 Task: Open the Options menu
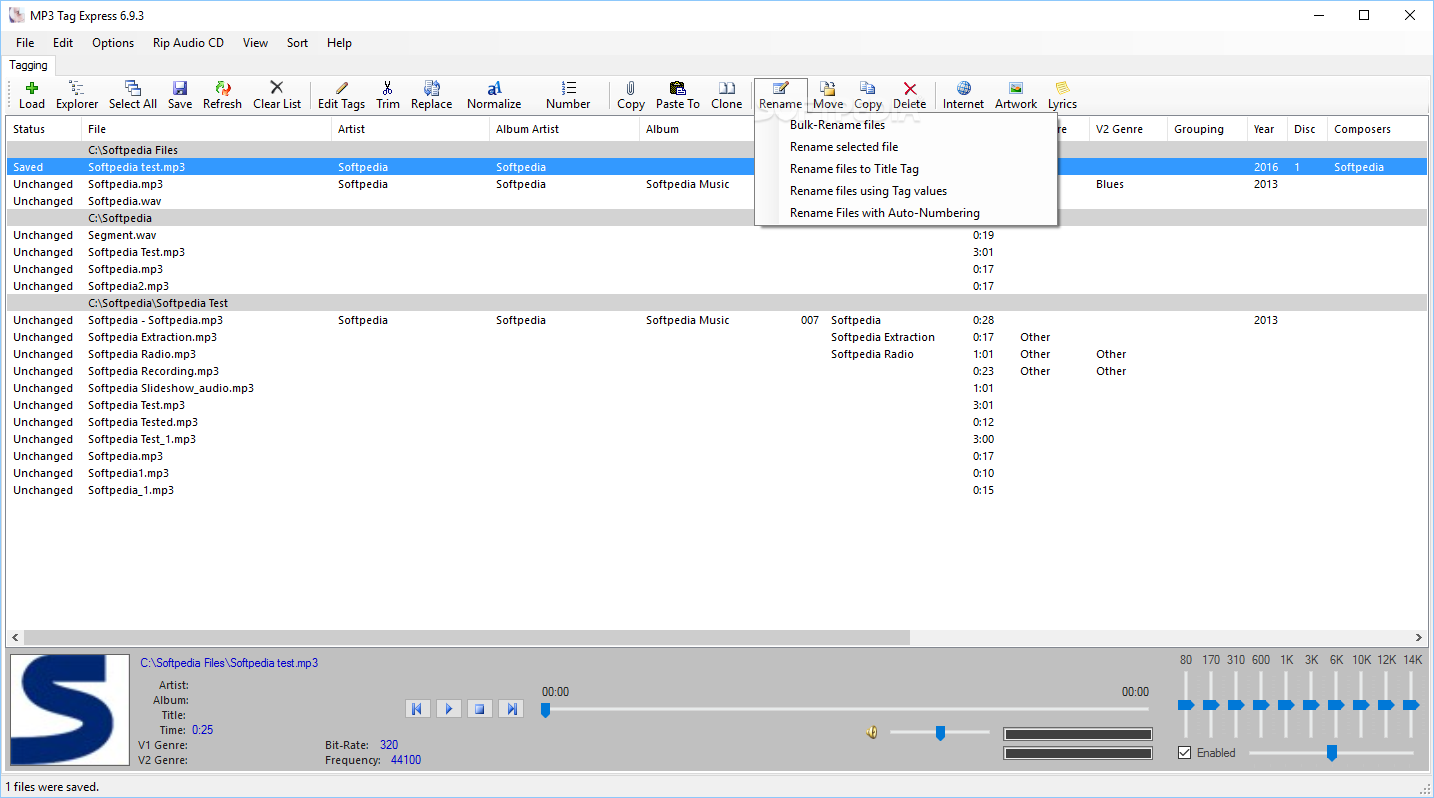click(x=113, y=43)
